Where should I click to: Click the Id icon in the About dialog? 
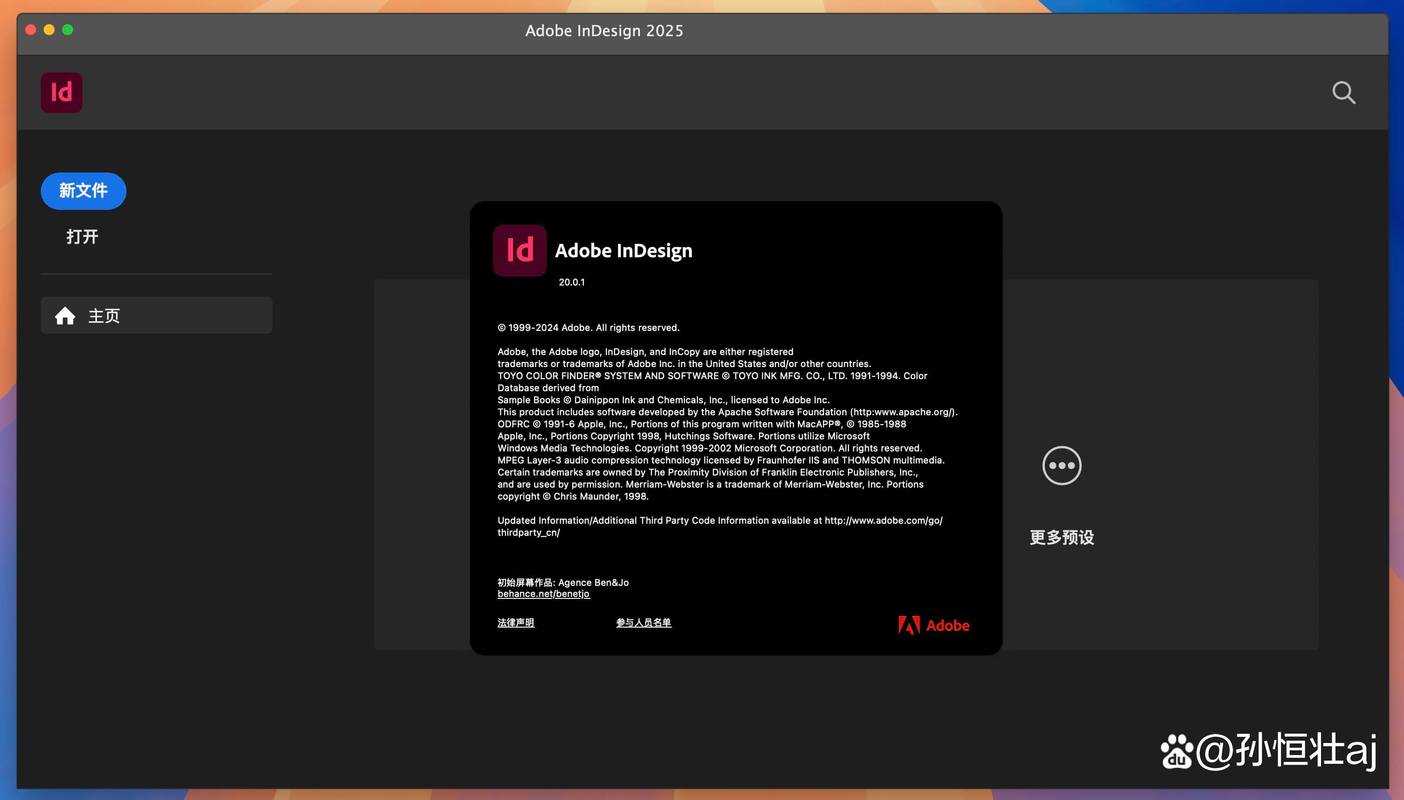(x=520, y=250)
